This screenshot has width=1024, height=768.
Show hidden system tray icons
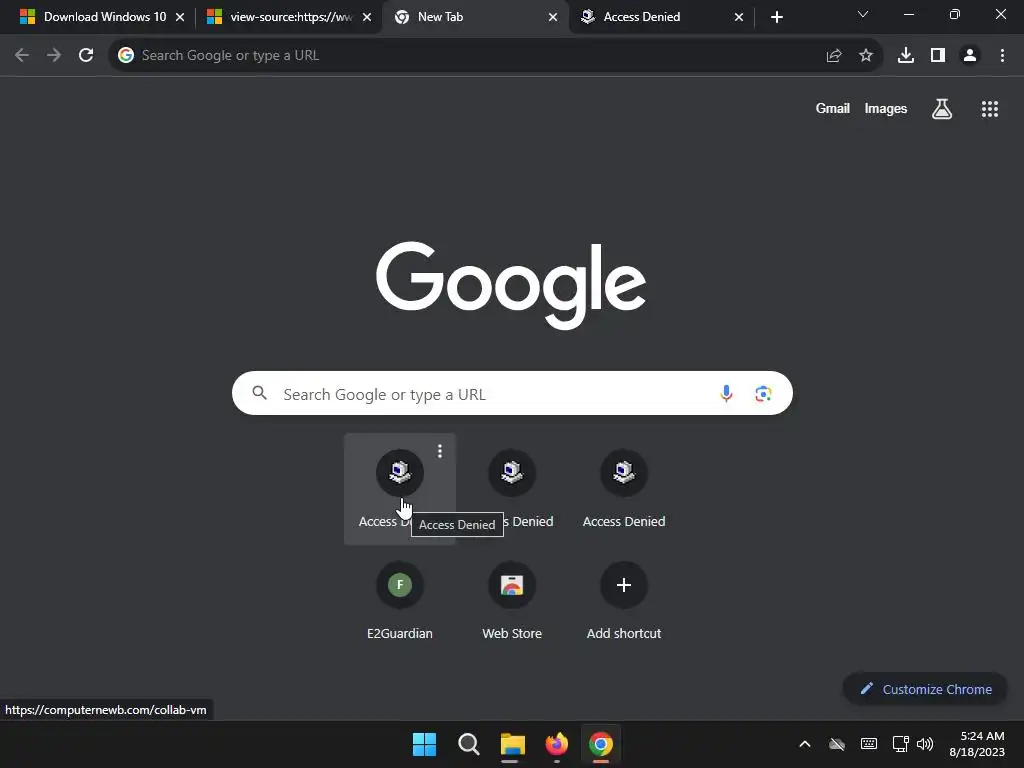[x=805, y=744]
